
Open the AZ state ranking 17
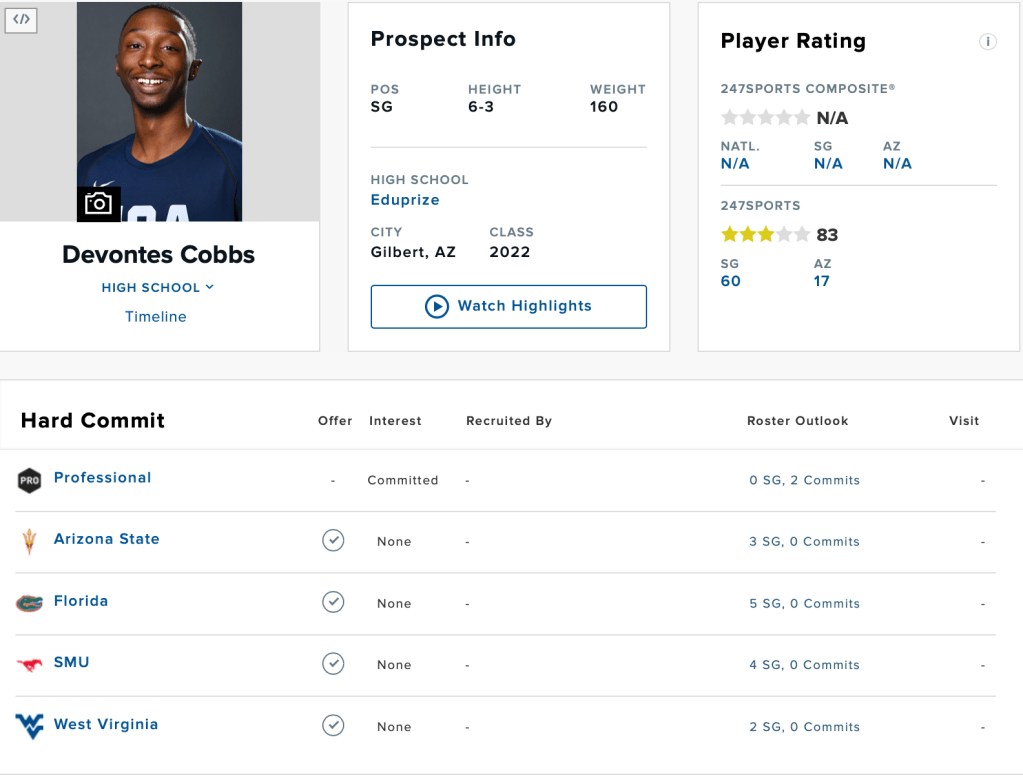tap(822, 281)
